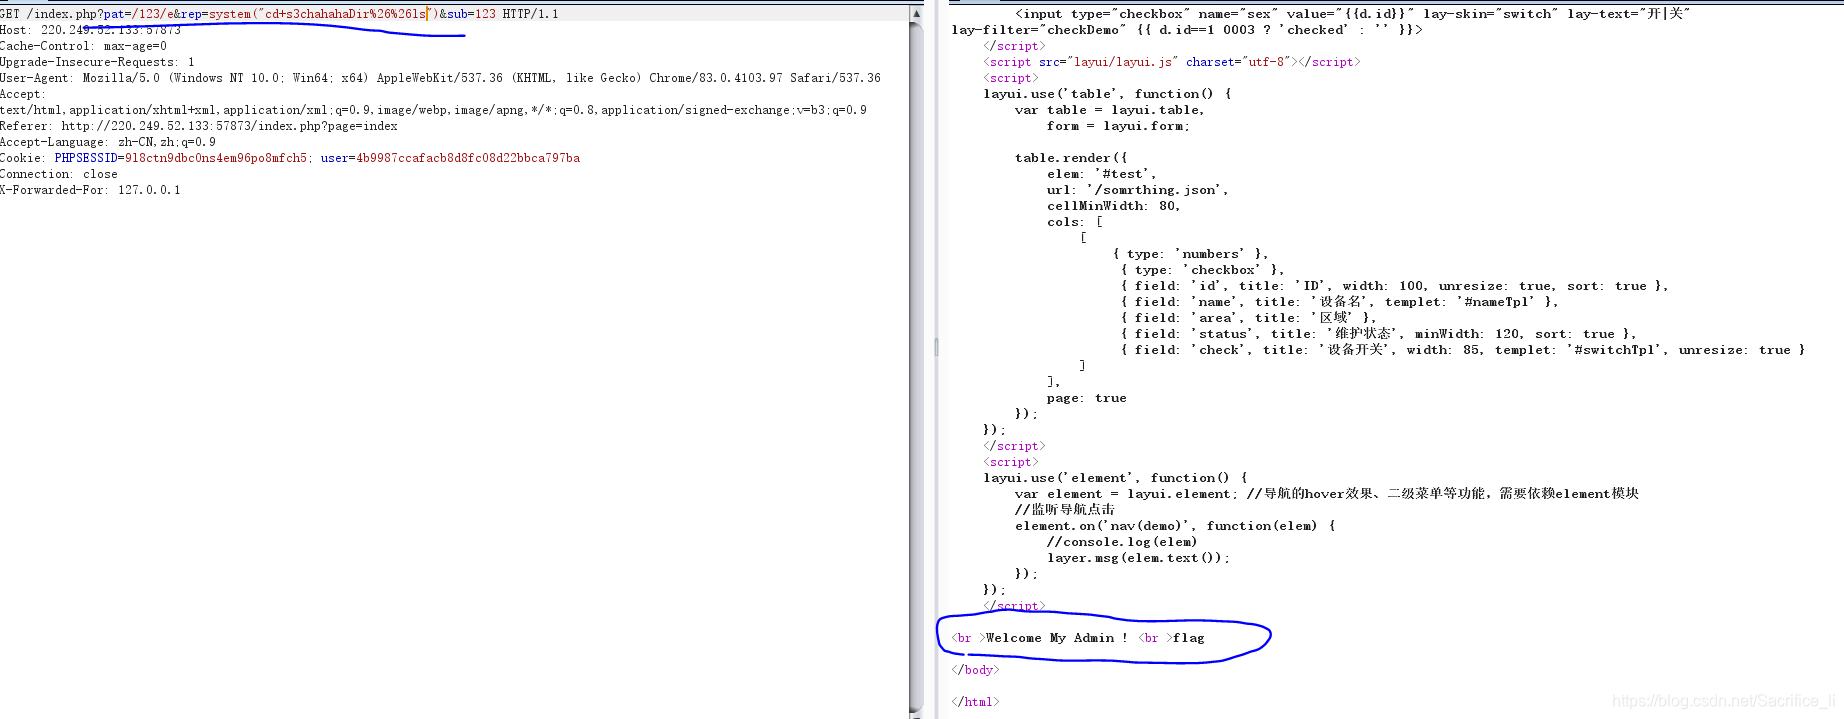This screenshot has width=1844, height=719.
Task: Click the Connection: close header
Action: (59, 174)
